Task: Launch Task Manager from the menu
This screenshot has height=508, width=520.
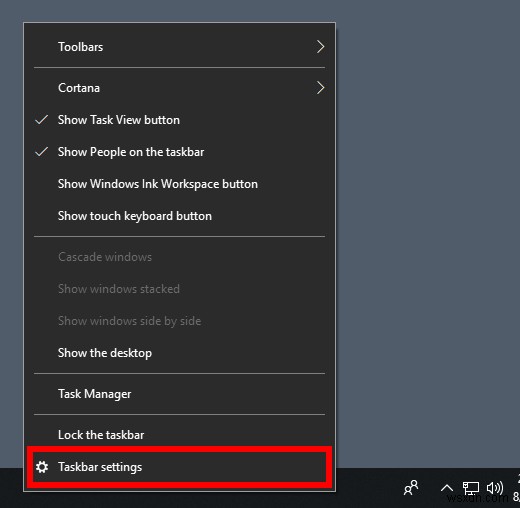Action: click(x=179, y=394)
